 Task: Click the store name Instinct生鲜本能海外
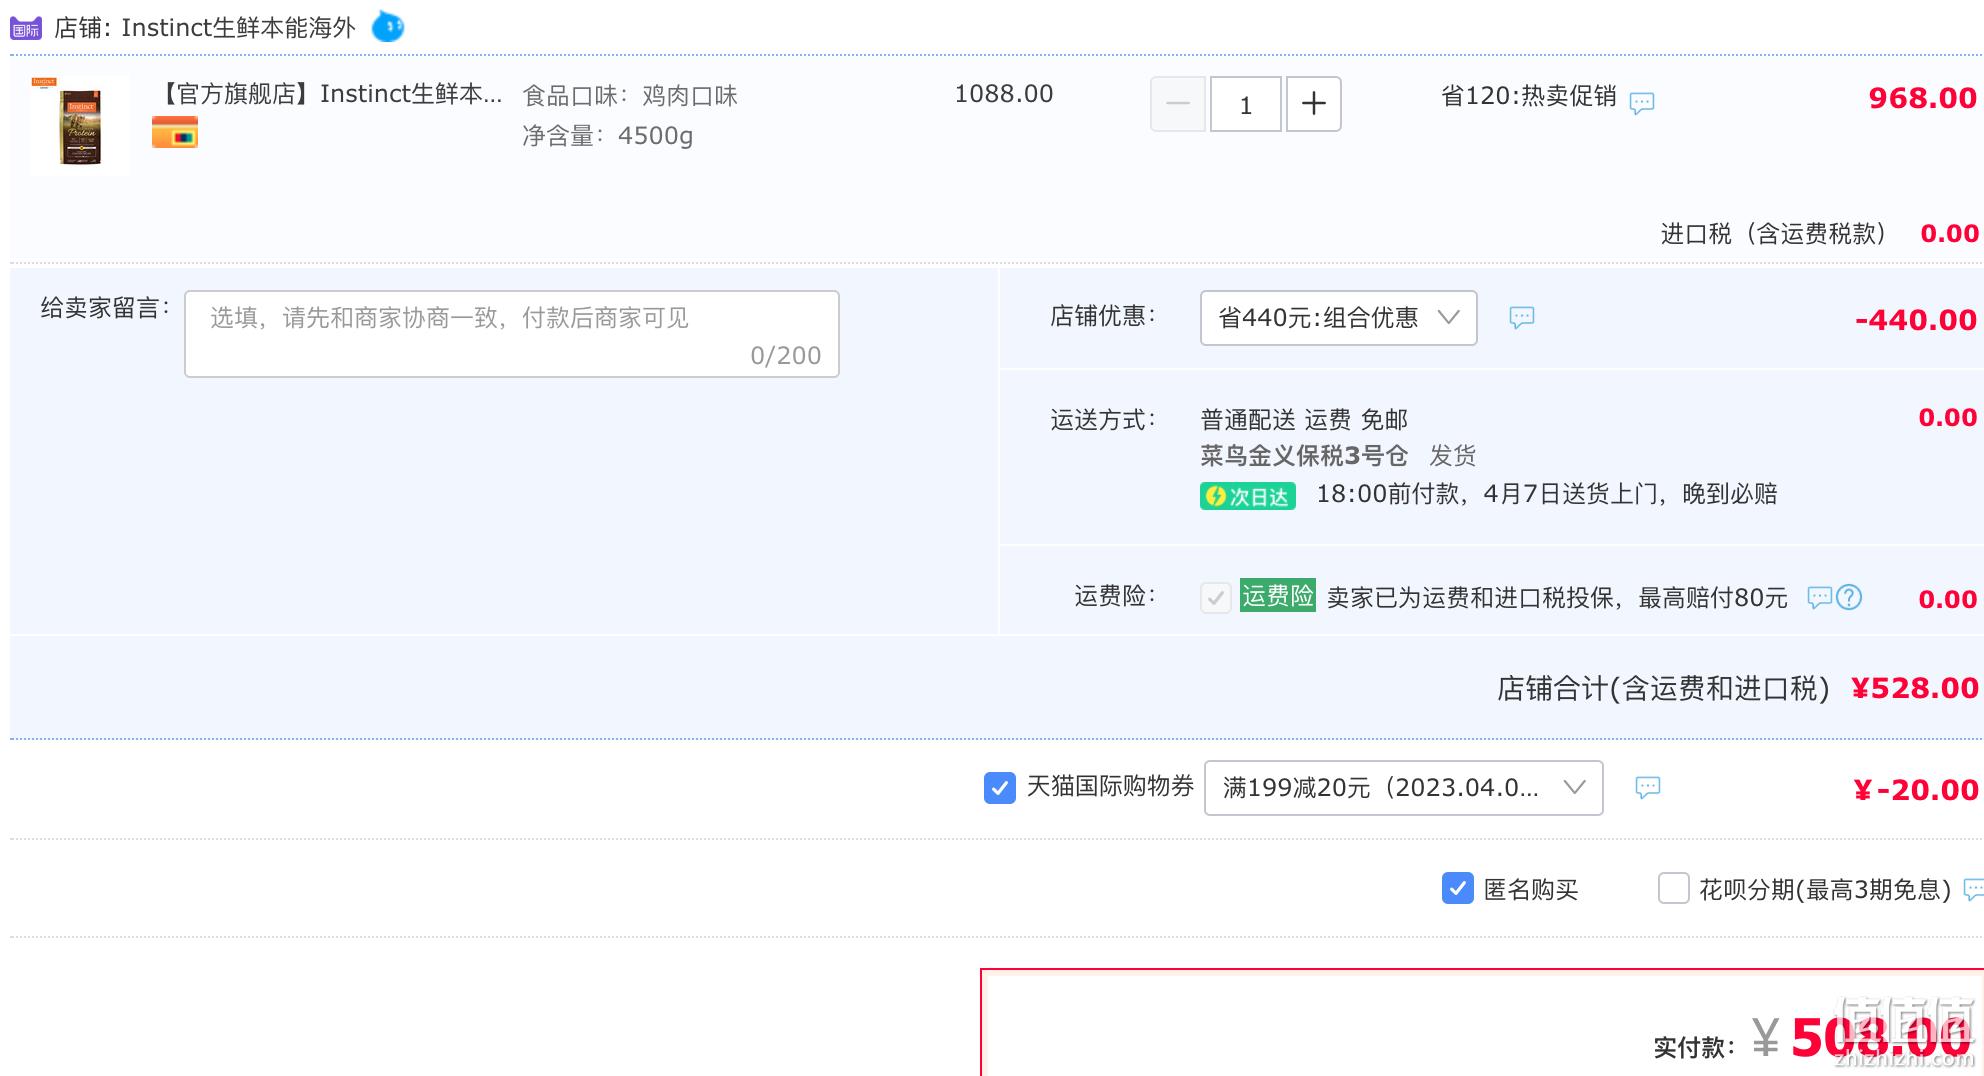tap(238, 28)
